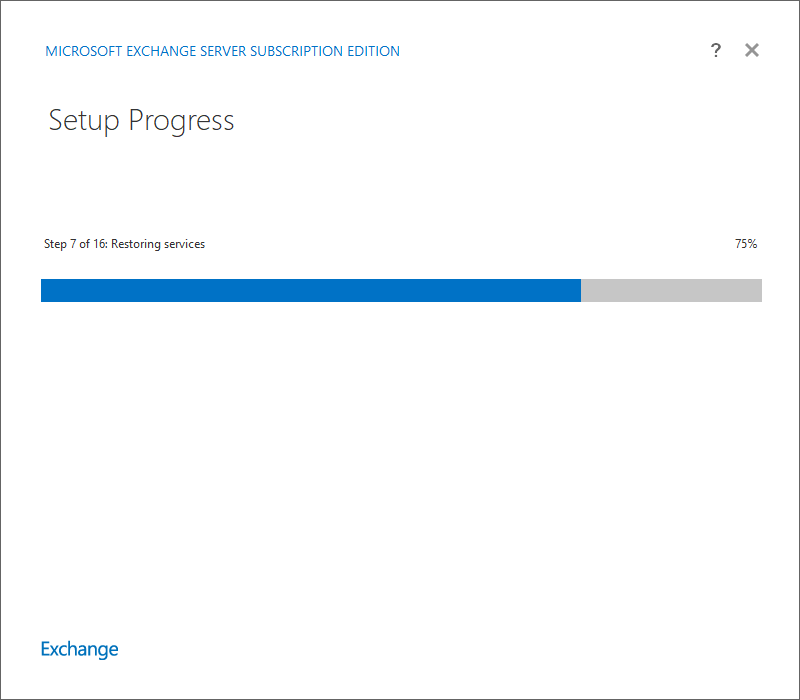Click the left start of the progress bar

pyautogui.click(x=44, y=290)
